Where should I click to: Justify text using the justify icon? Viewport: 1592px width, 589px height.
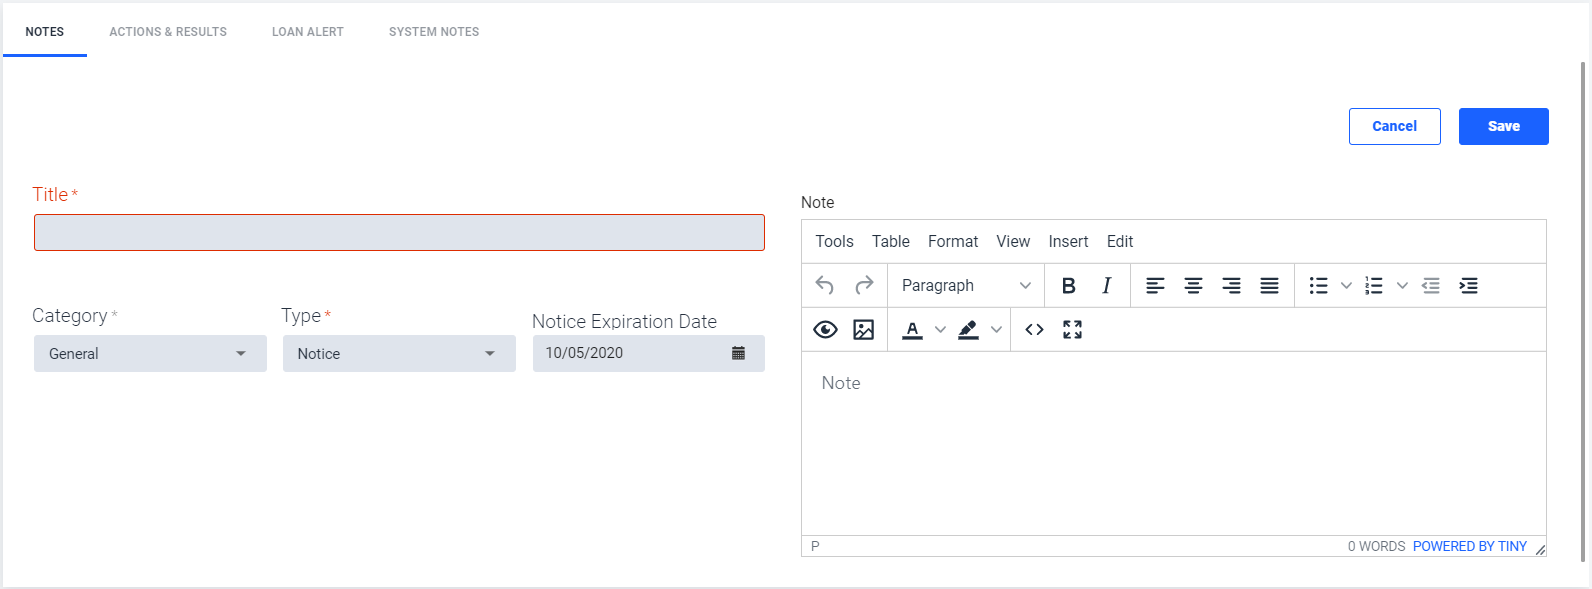[1269, 286]
